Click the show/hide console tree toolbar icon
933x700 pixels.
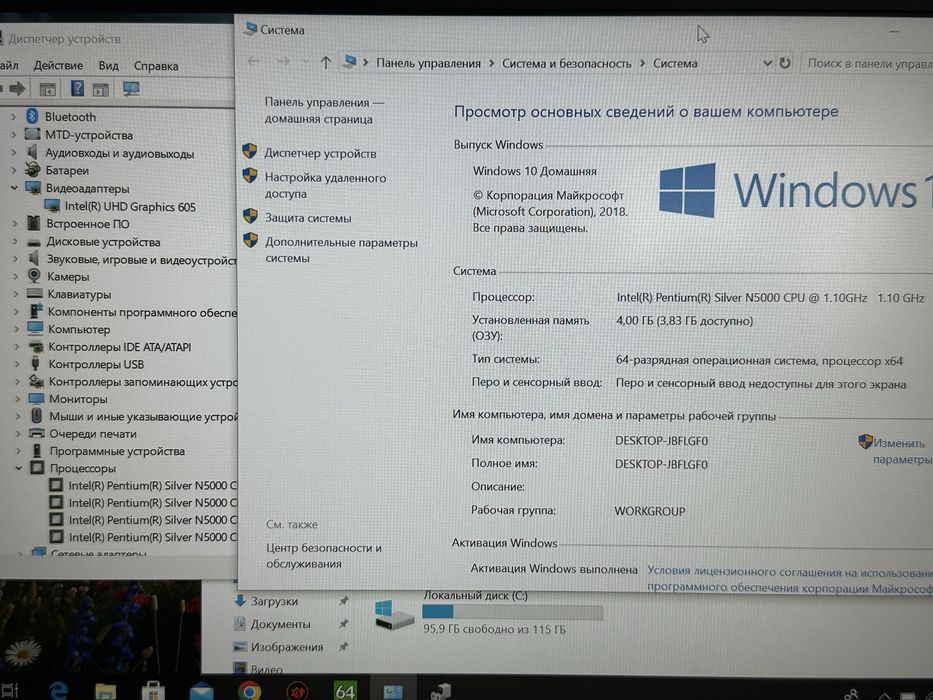[x=48, y=90]
